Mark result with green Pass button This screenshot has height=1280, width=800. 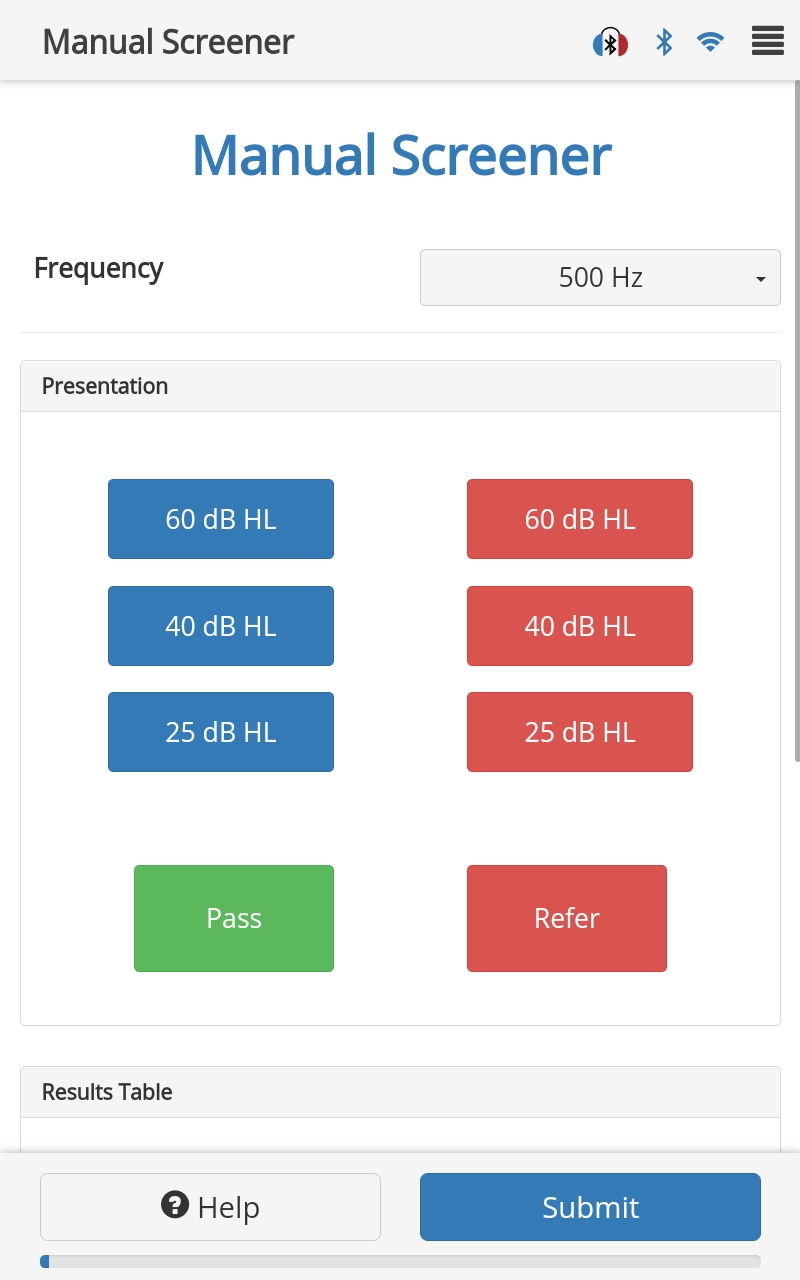pyautogui.click(x=233, y=918)
